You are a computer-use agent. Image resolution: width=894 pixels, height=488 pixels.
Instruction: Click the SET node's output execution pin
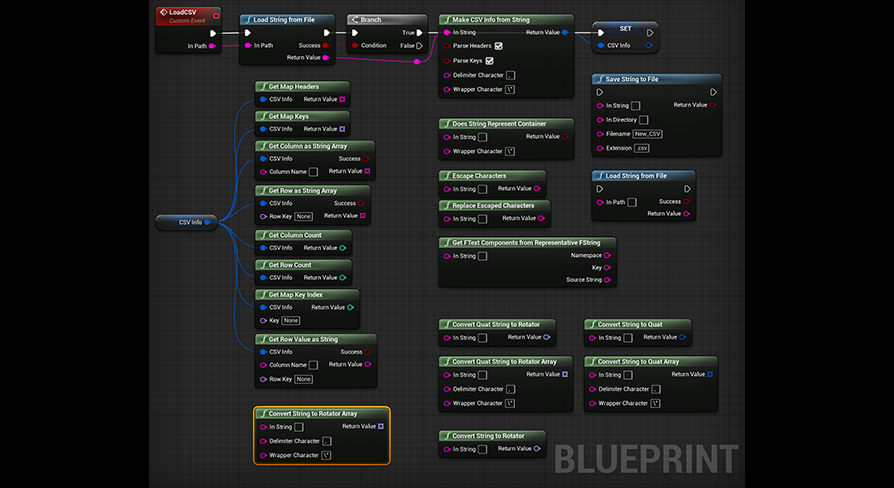tap(650, 32)
